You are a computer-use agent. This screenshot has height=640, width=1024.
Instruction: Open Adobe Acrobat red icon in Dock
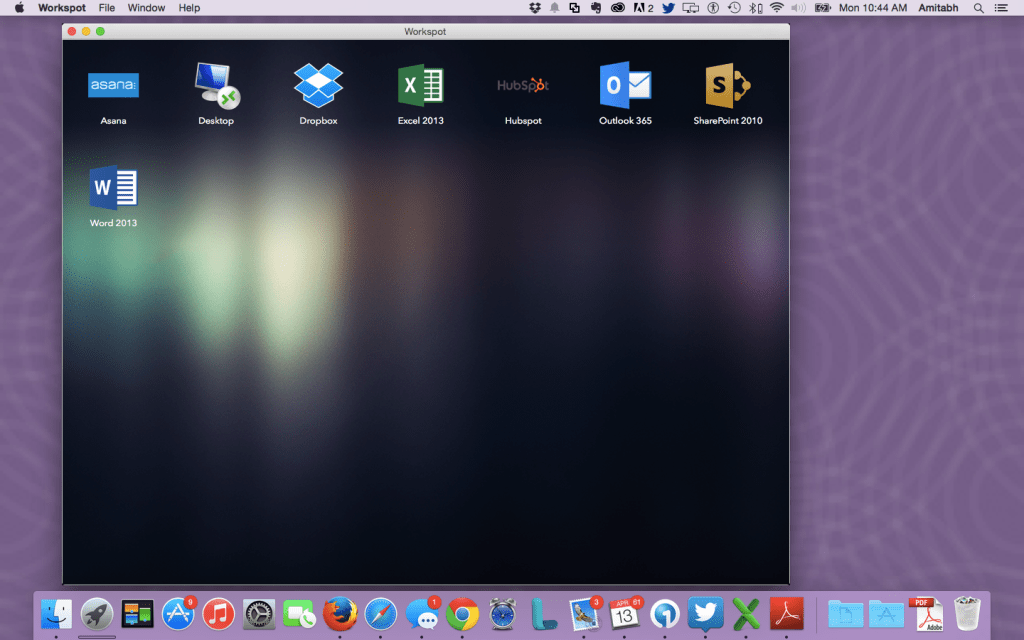[x=786, y=614]
